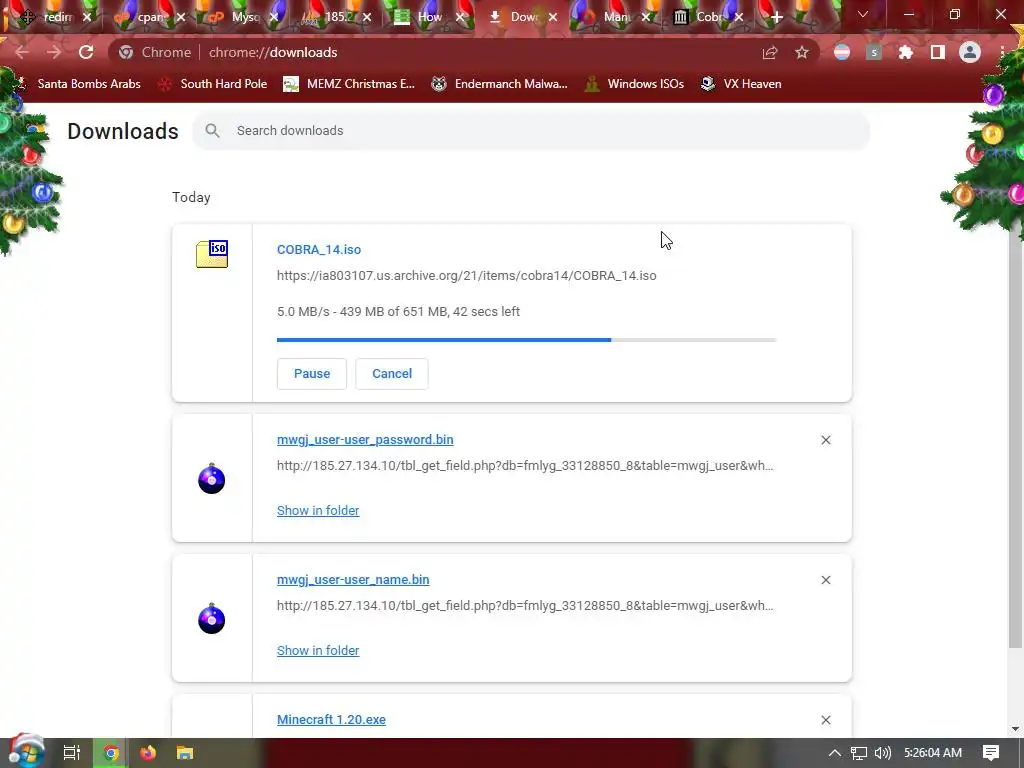Remove mwgj_user-user_name.bin from list

[x=826, y=580]
